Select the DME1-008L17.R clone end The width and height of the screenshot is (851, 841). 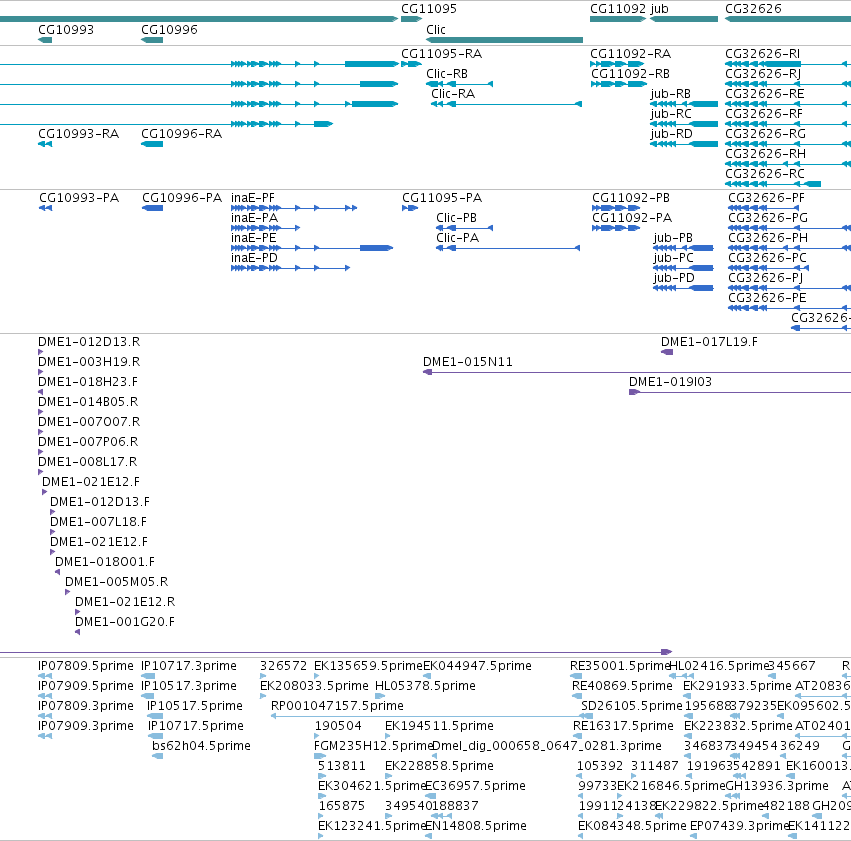pyautogui.click(x=41, y=473)
